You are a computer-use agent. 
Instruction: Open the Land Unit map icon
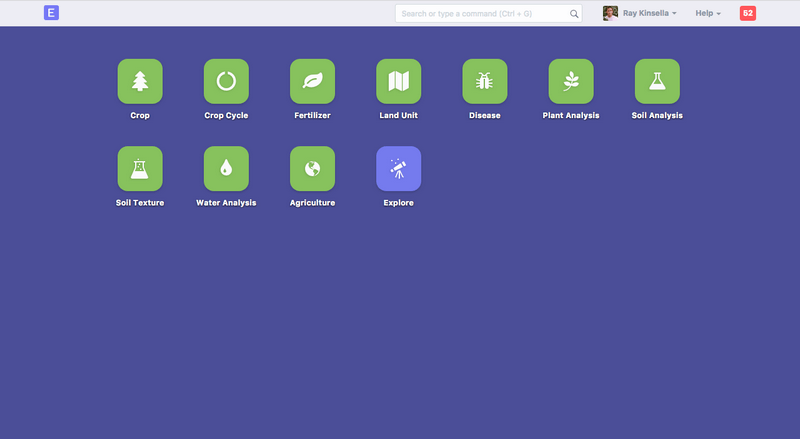coord(398,81)
